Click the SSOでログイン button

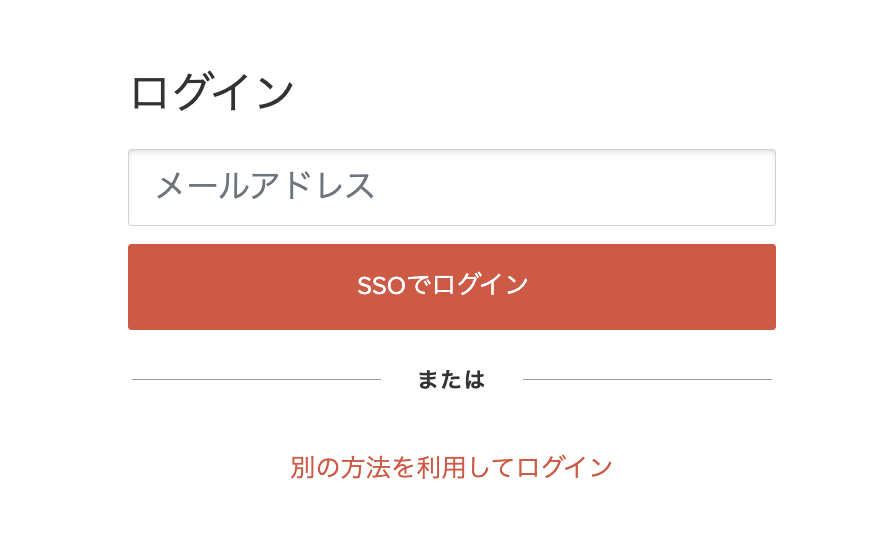(452, 287)
